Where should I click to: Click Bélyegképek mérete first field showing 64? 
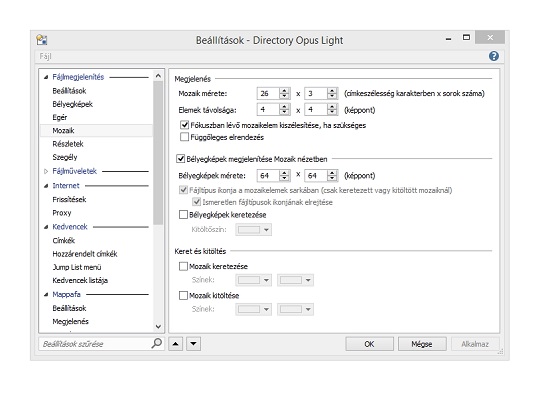[x=268, y=175]
